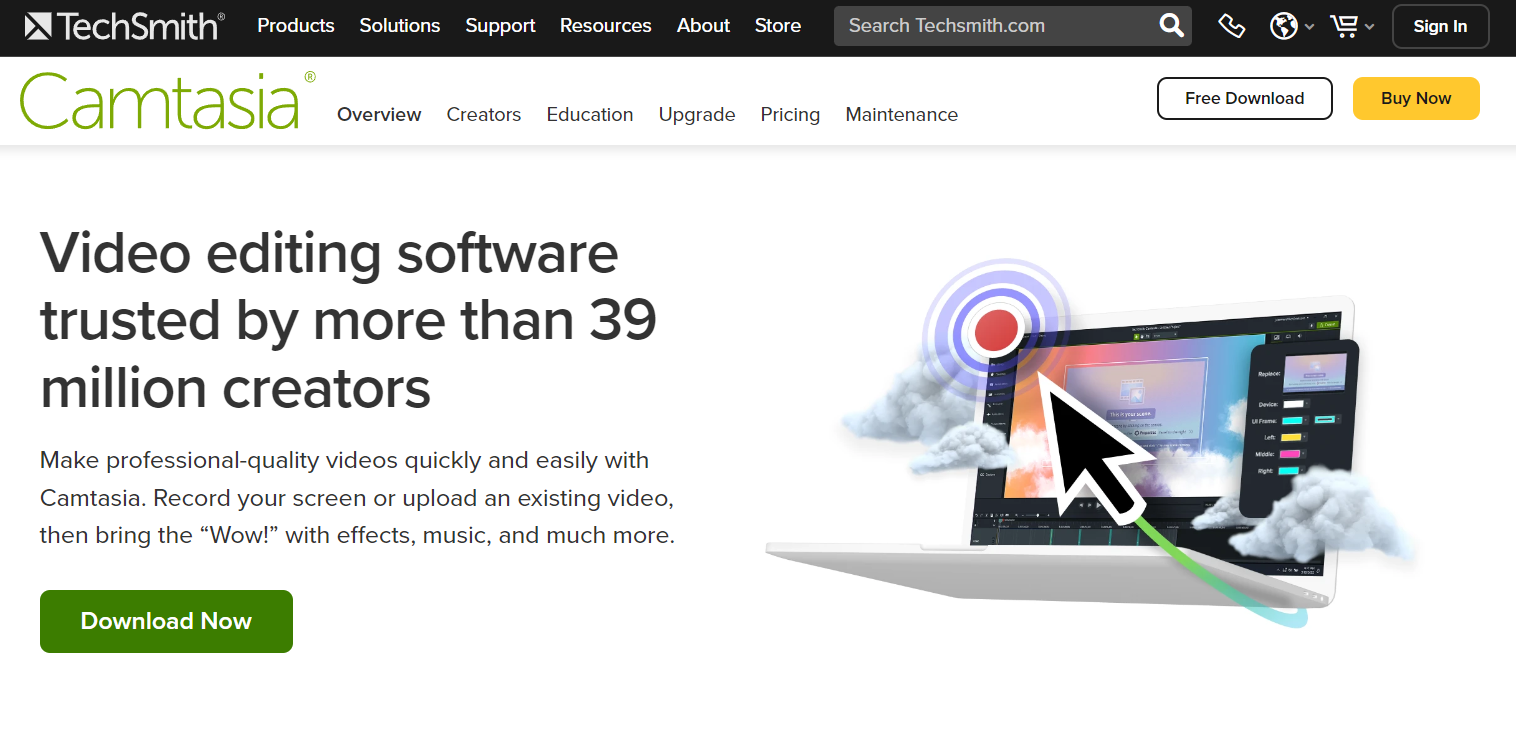Switch to the Creators tab
The height and width of the screenshot is (746, 1516).
pos(484,115)
